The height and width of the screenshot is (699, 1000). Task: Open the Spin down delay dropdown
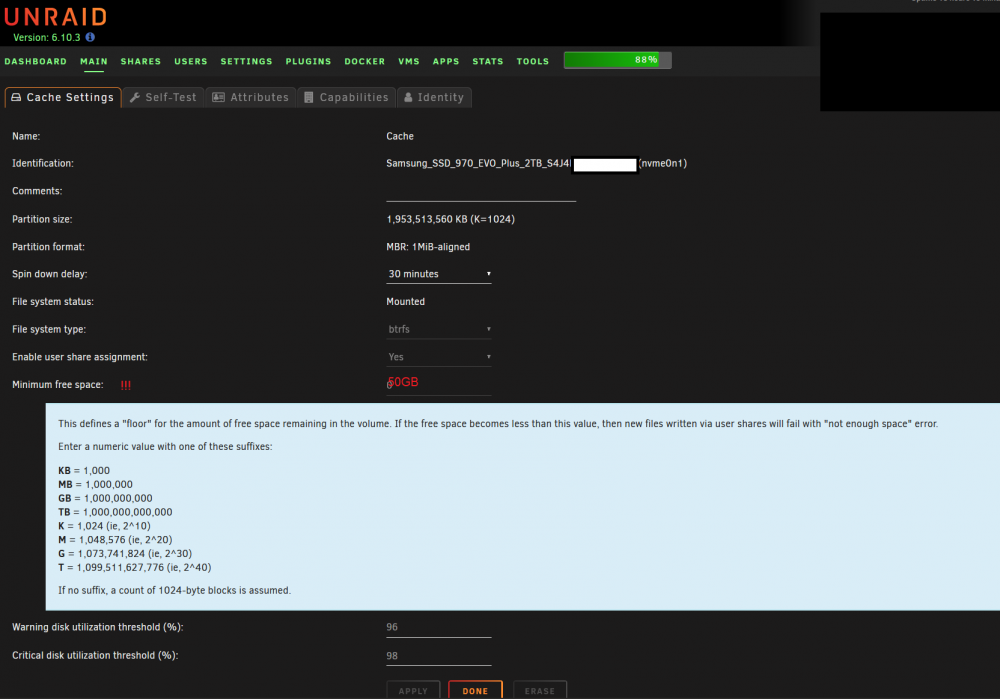pos(439,274)
